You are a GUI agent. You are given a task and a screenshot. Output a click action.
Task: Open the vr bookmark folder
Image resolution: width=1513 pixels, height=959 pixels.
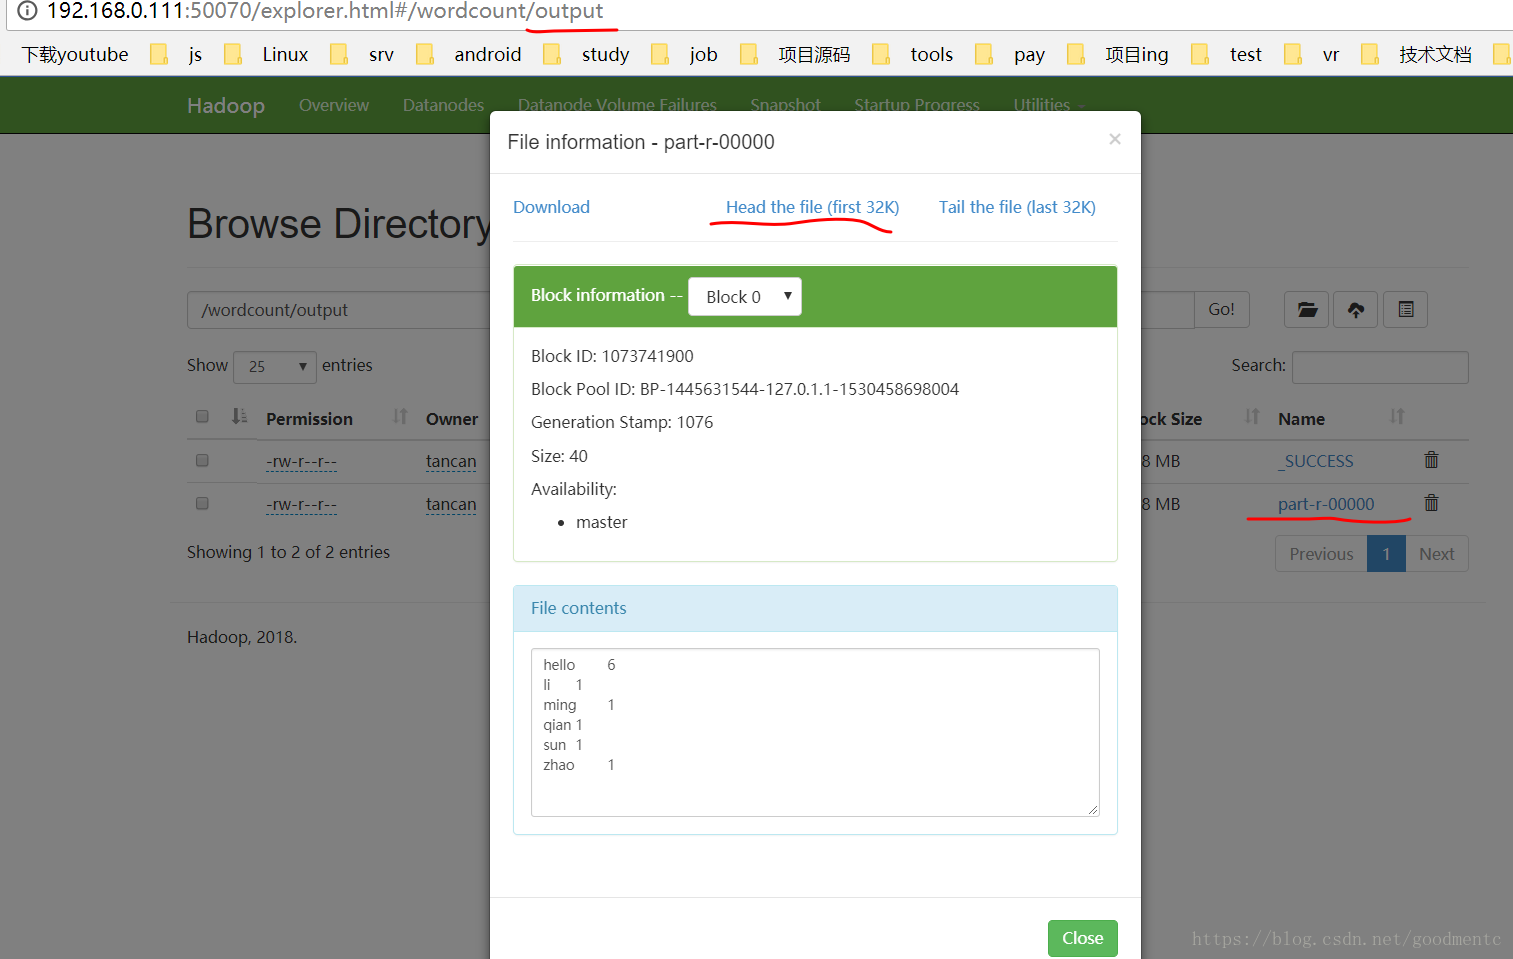(1312, 54)
